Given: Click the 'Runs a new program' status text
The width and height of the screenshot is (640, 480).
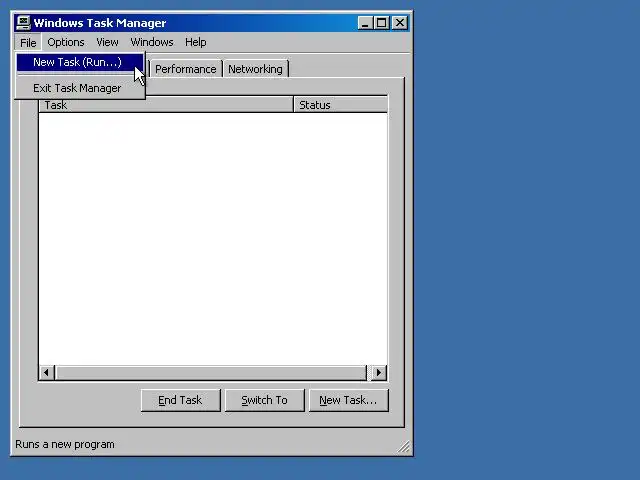Looking at the screenshot, I should (x=65, y=444).
